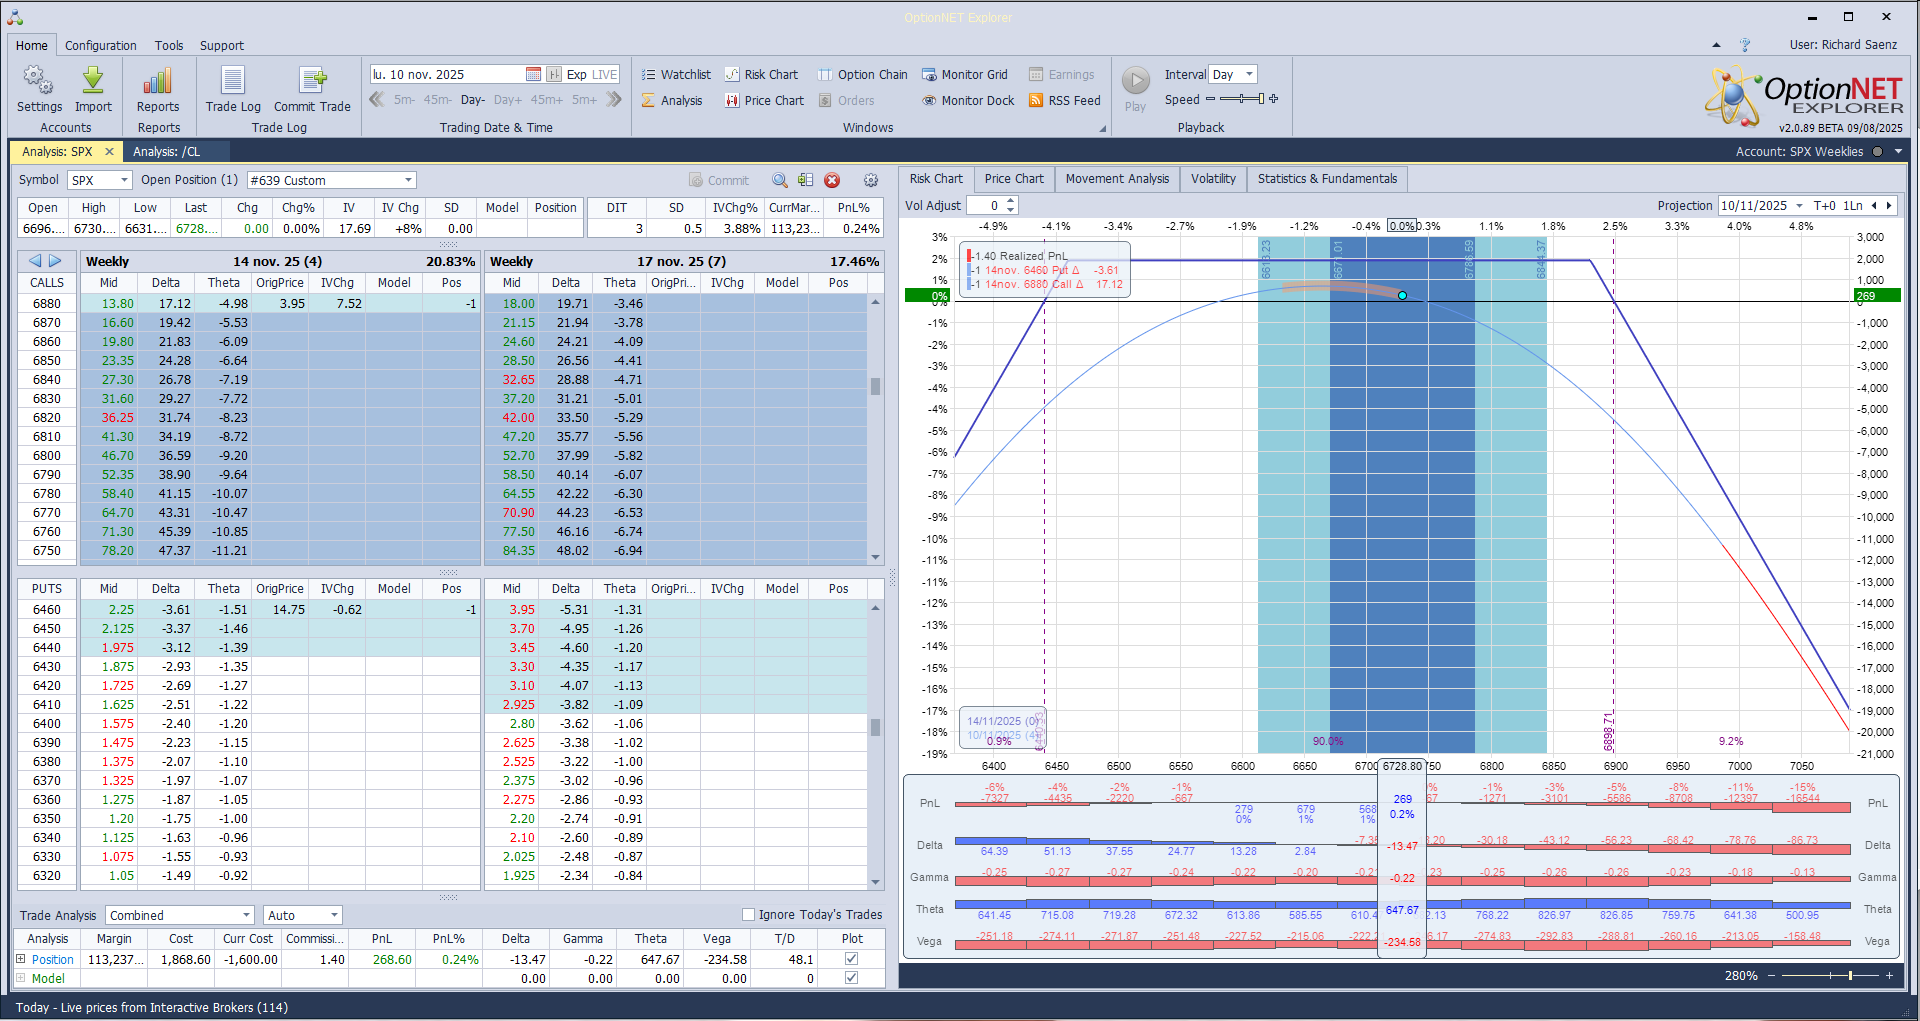Open the Tools ribbon tab

pos(169,45)
